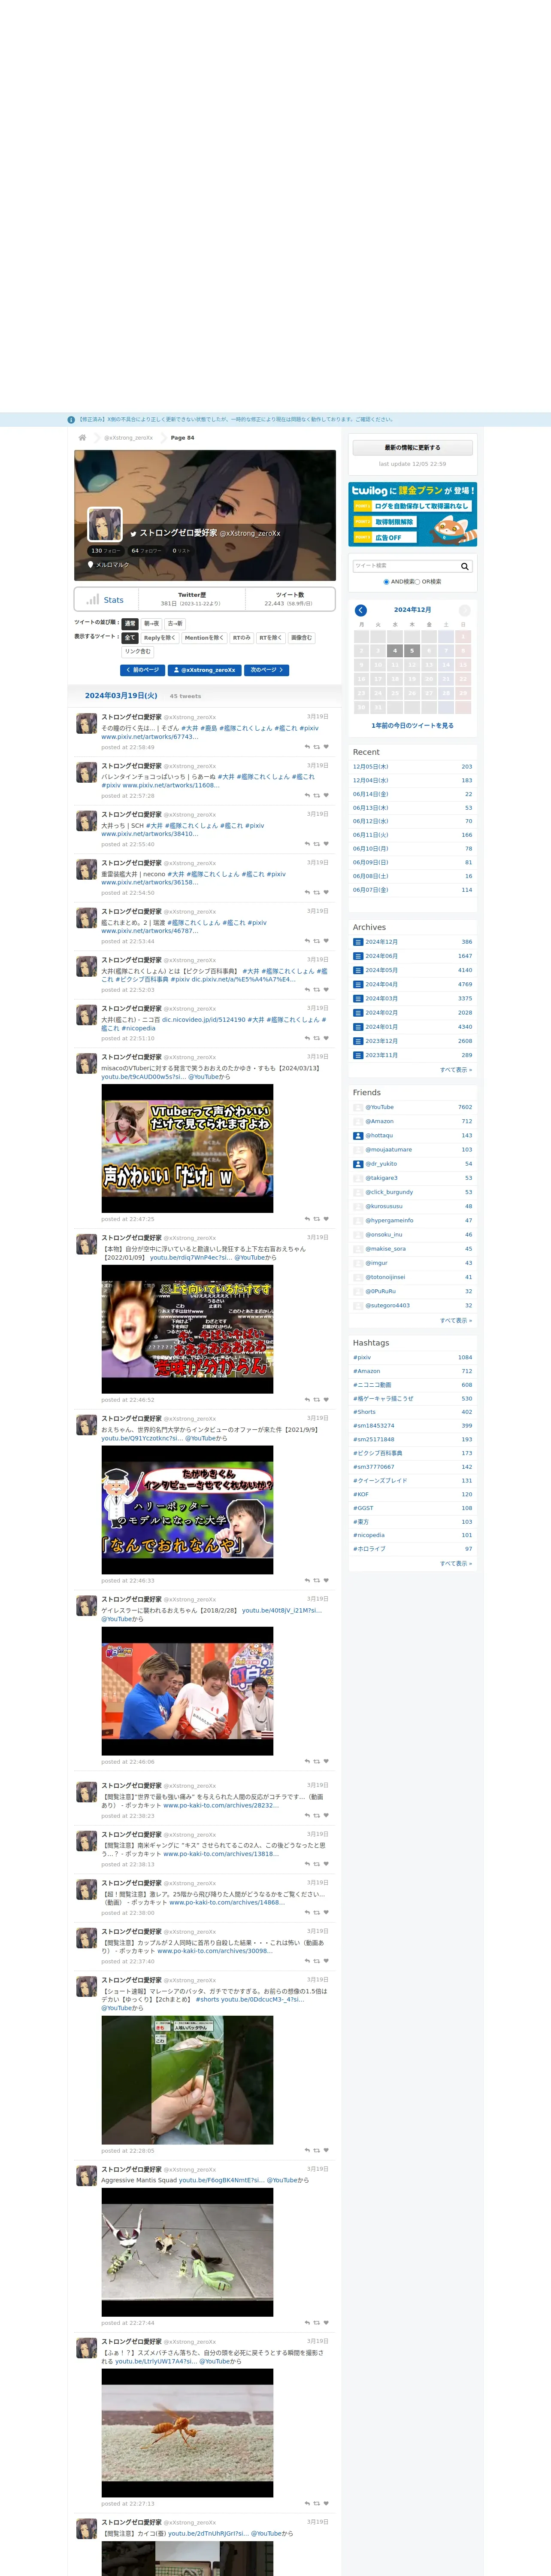Reply to the tweet posted at 22:58:49
551x2576 pixels.
(x=307, y=747)
